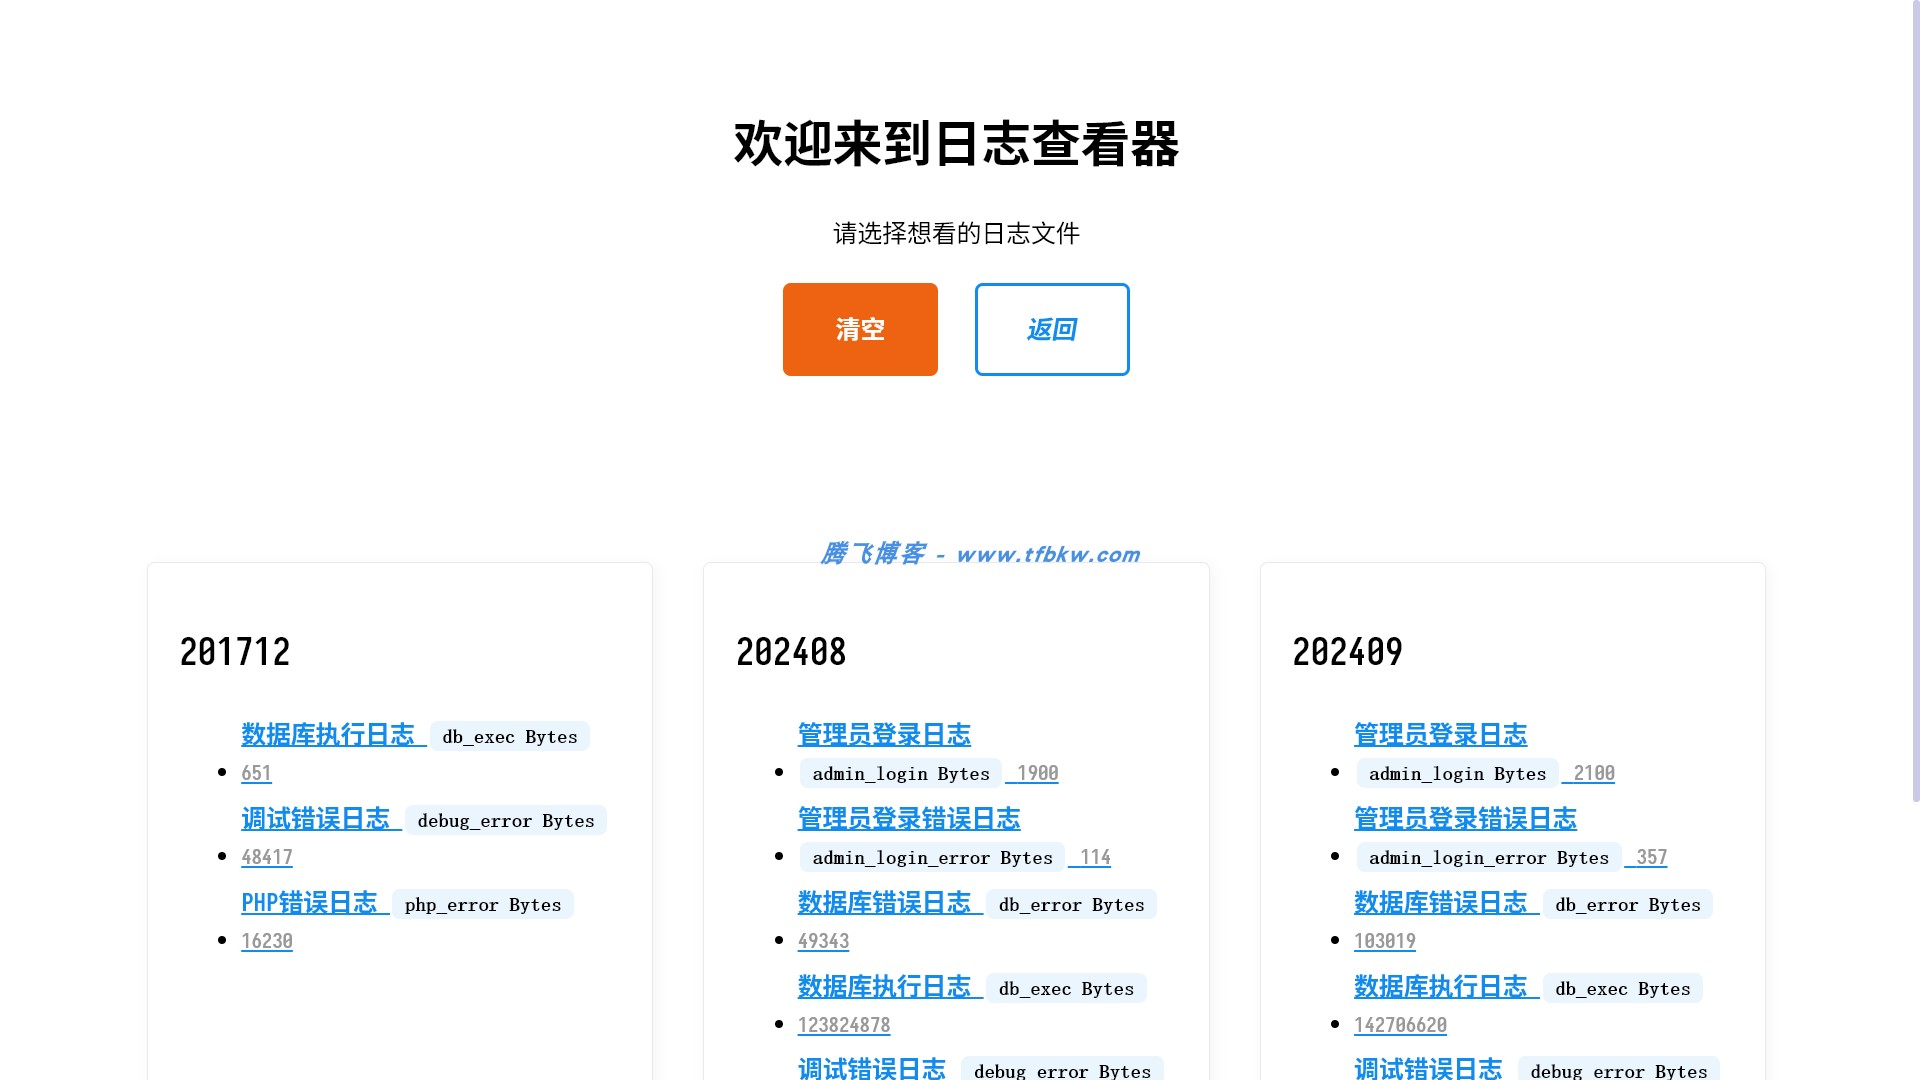This screenshot has width=1920, height=1080.
Task: Click the 腾飞博客 www.tfbkw.com watermark link
Action: (980, 554)
